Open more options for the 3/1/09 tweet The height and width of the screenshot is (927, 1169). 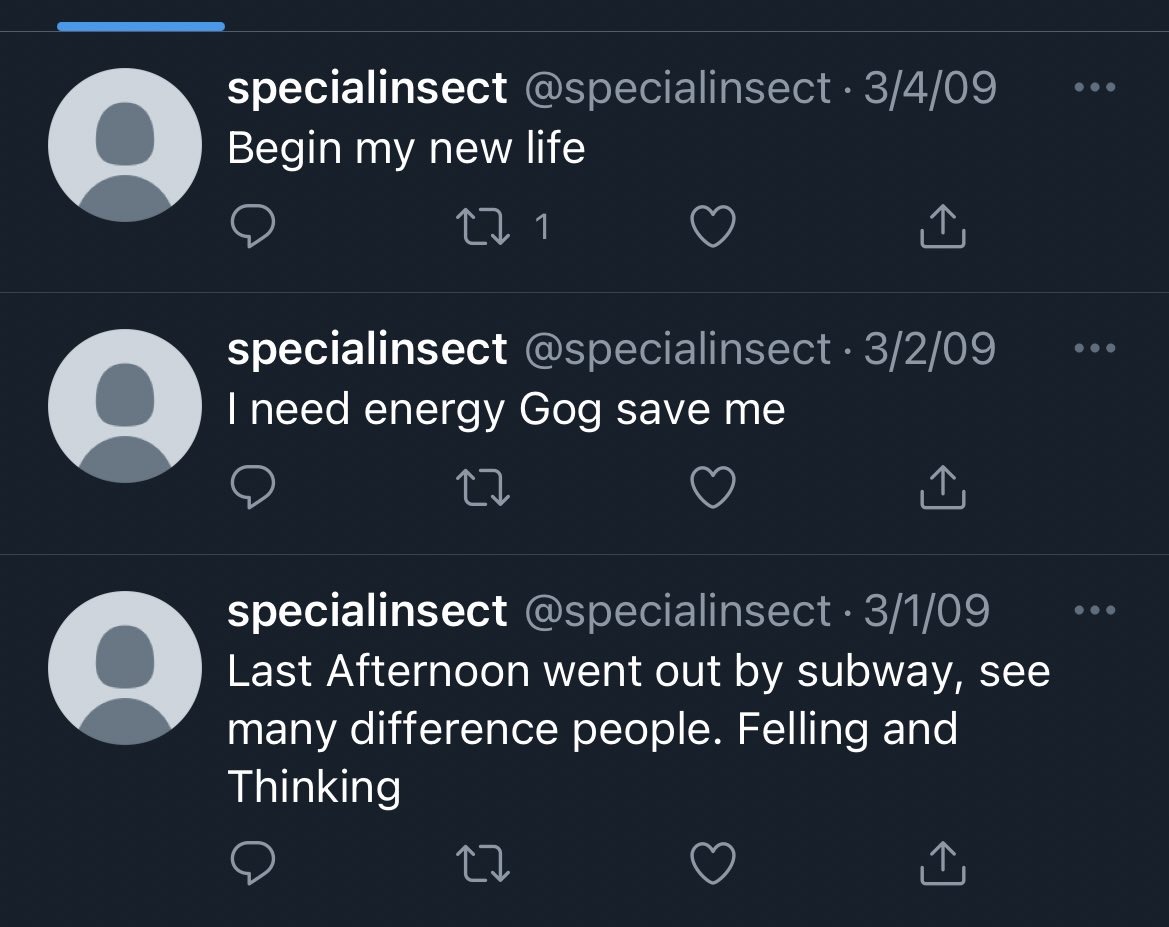[x=1093, y=610]
